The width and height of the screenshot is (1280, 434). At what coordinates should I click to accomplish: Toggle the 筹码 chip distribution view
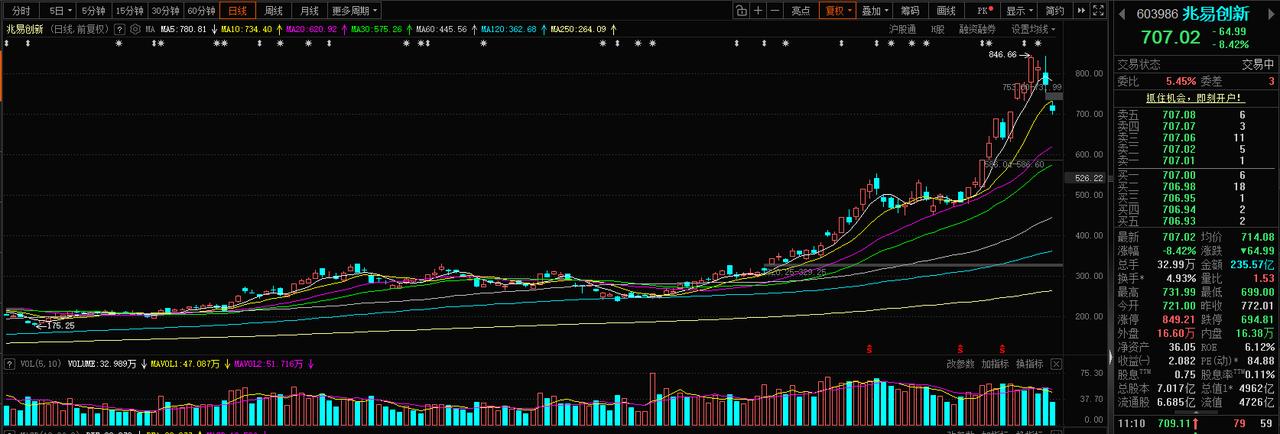[910, 11]
